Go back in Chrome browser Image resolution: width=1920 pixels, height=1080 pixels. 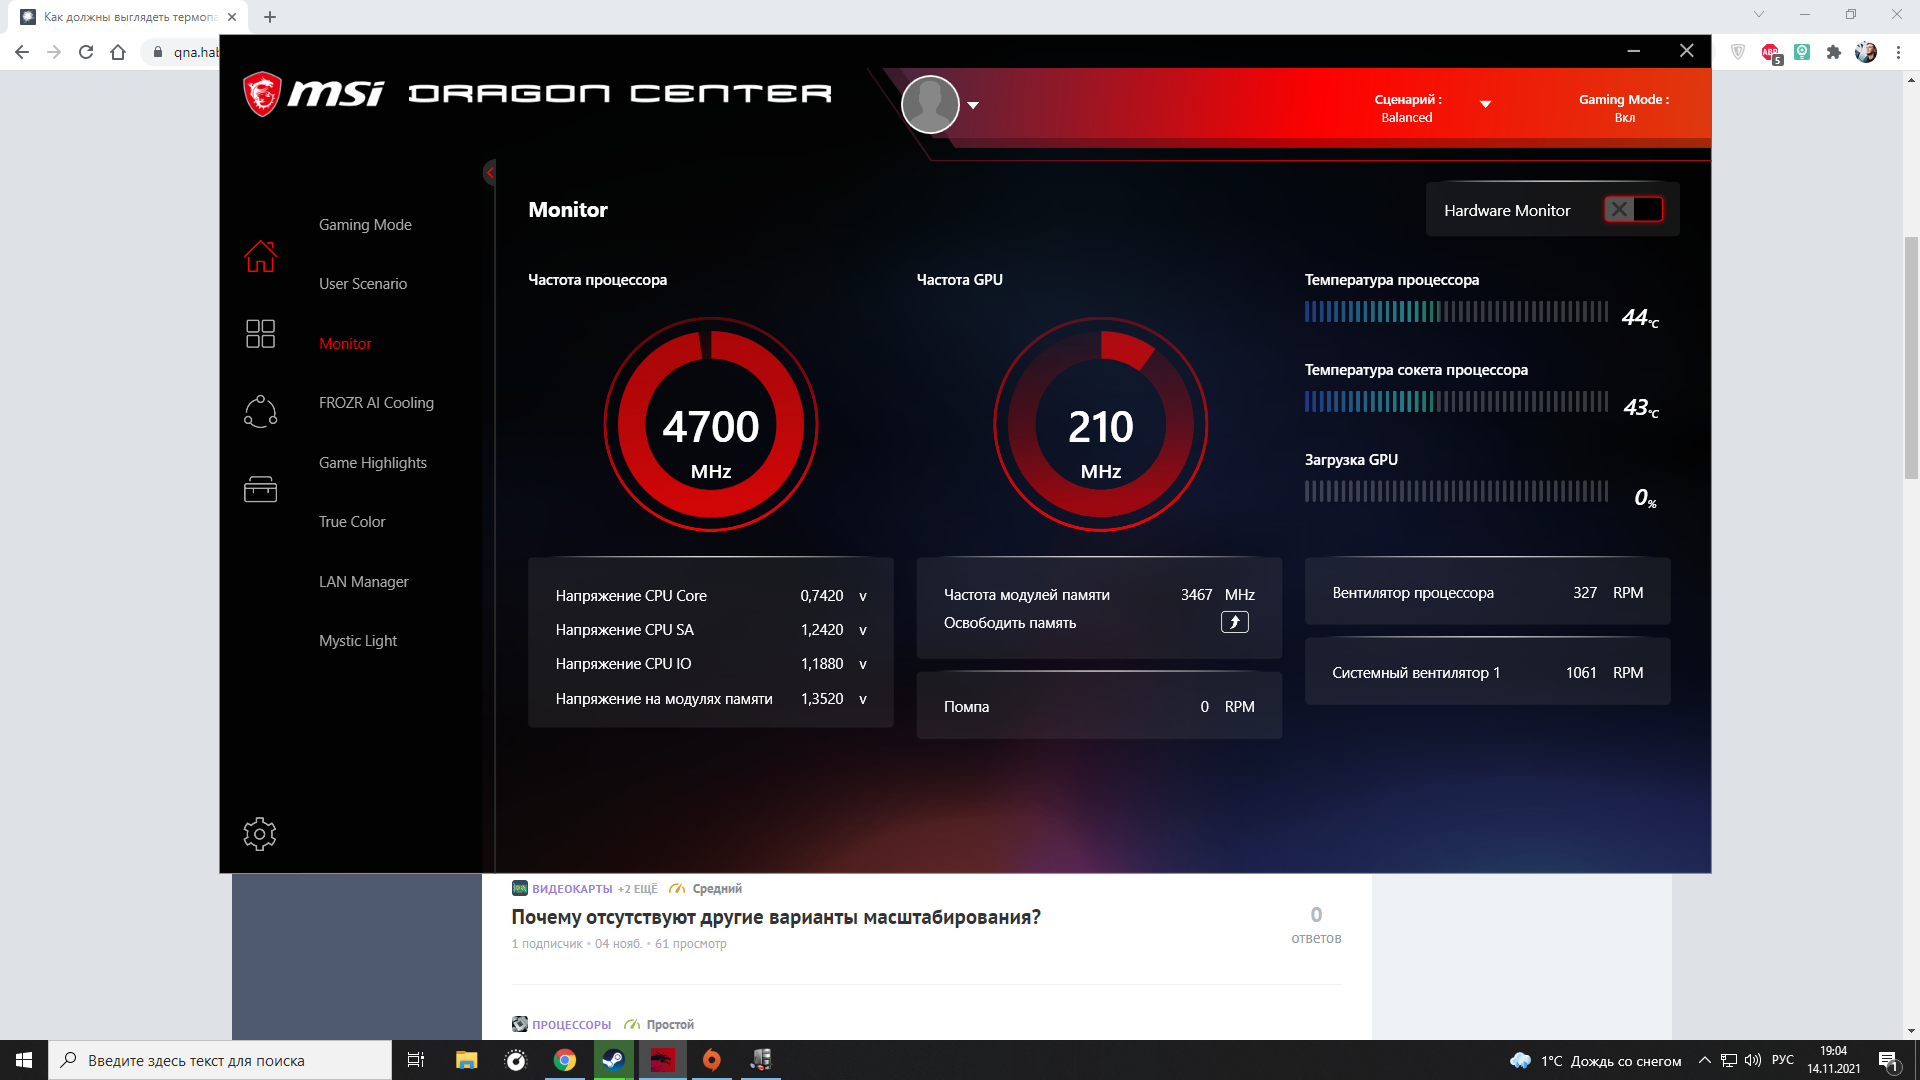tap(22, 52)
